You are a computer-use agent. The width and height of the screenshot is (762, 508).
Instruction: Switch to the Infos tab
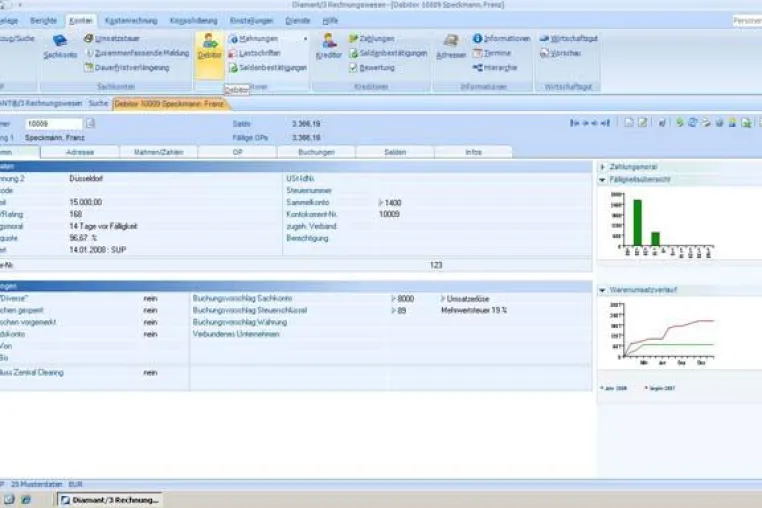(x=473, y=152)
